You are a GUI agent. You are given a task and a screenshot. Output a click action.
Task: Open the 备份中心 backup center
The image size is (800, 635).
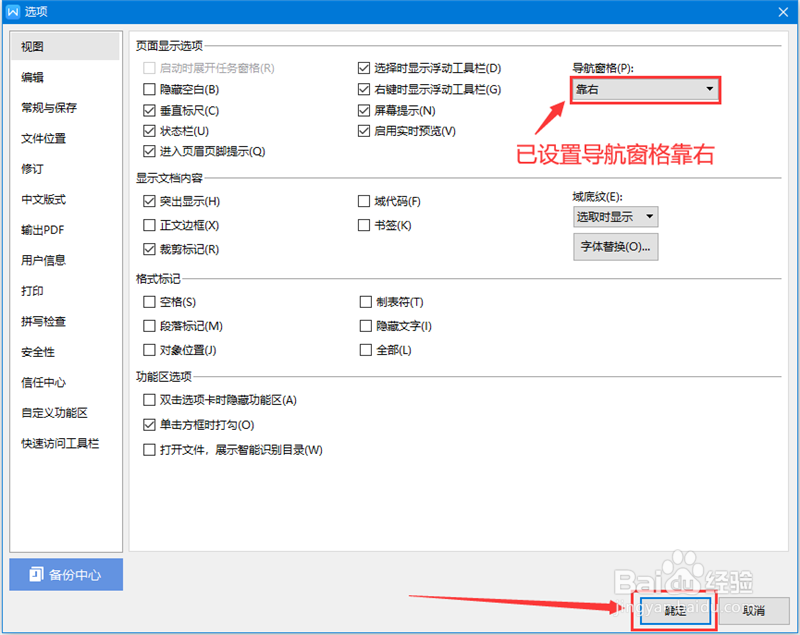coord(65,574)
